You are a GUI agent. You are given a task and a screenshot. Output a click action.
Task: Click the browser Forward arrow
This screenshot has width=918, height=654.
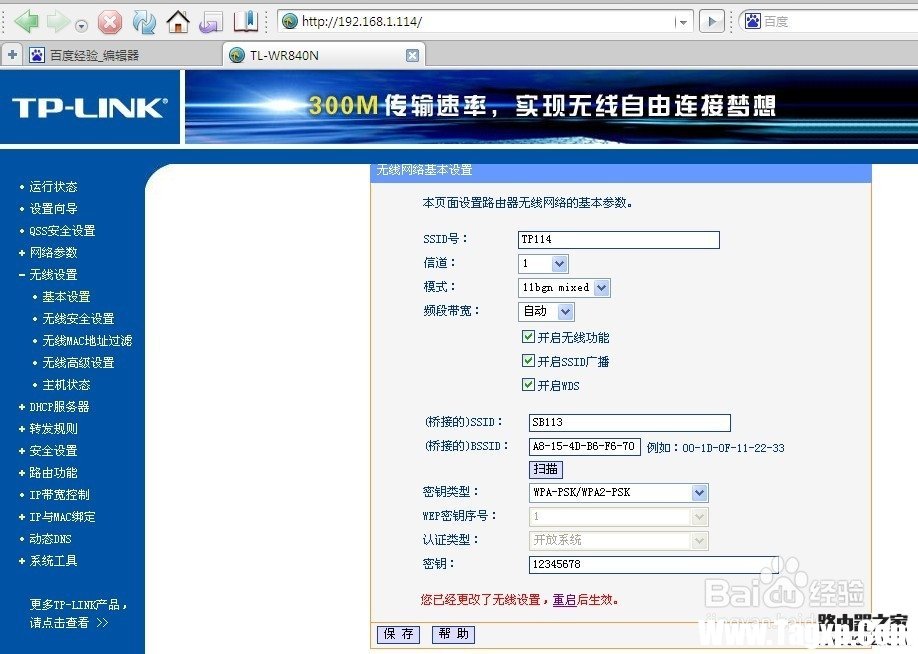tap(57, 22)
